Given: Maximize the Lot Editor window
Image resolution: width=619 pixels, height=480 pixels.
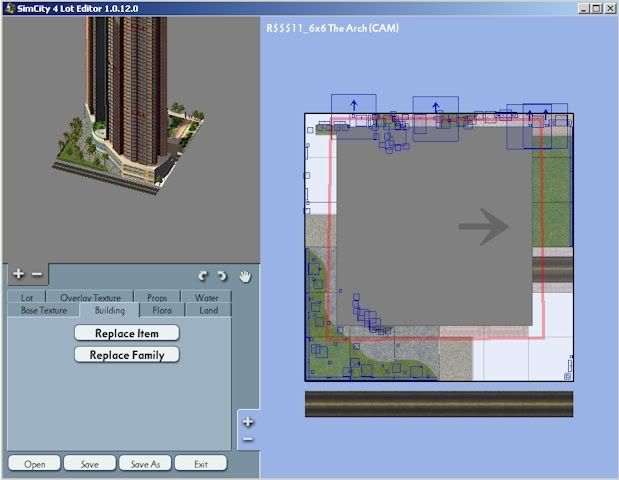Looking at the screenshot, I should (x=596, y=8).
